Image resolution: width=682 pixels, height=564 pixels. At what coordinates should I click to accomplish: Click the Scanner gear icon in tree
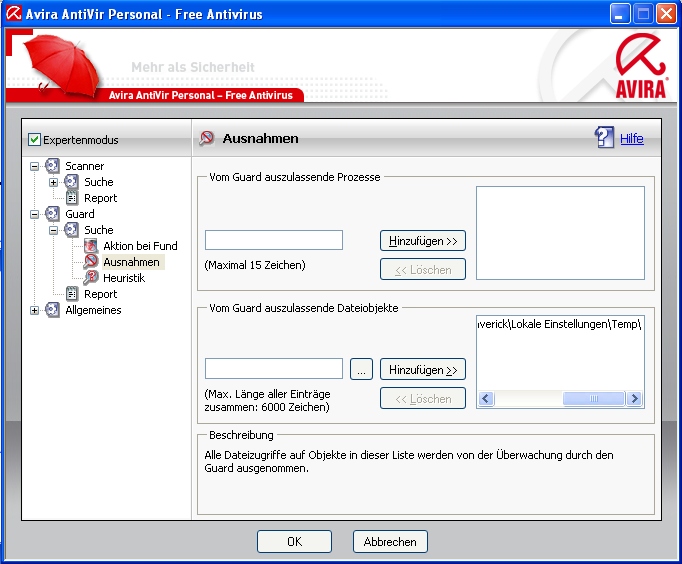pos(52,166)
